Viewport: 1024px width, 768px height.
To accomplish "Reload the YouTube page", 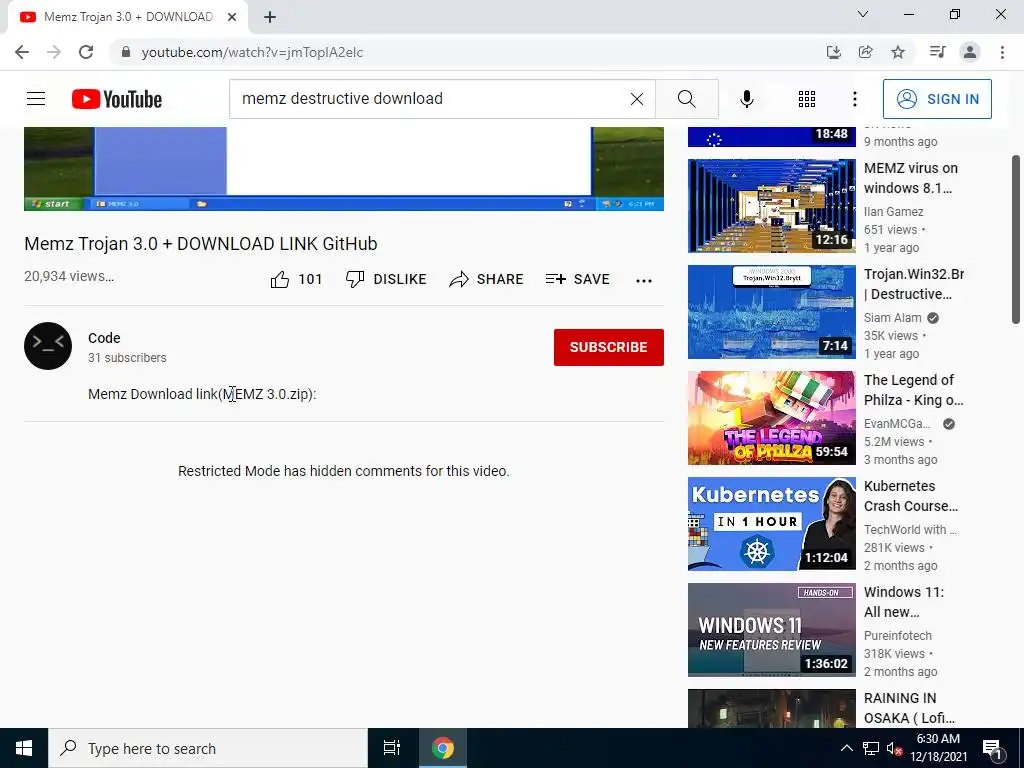I will tap(86, 52).
